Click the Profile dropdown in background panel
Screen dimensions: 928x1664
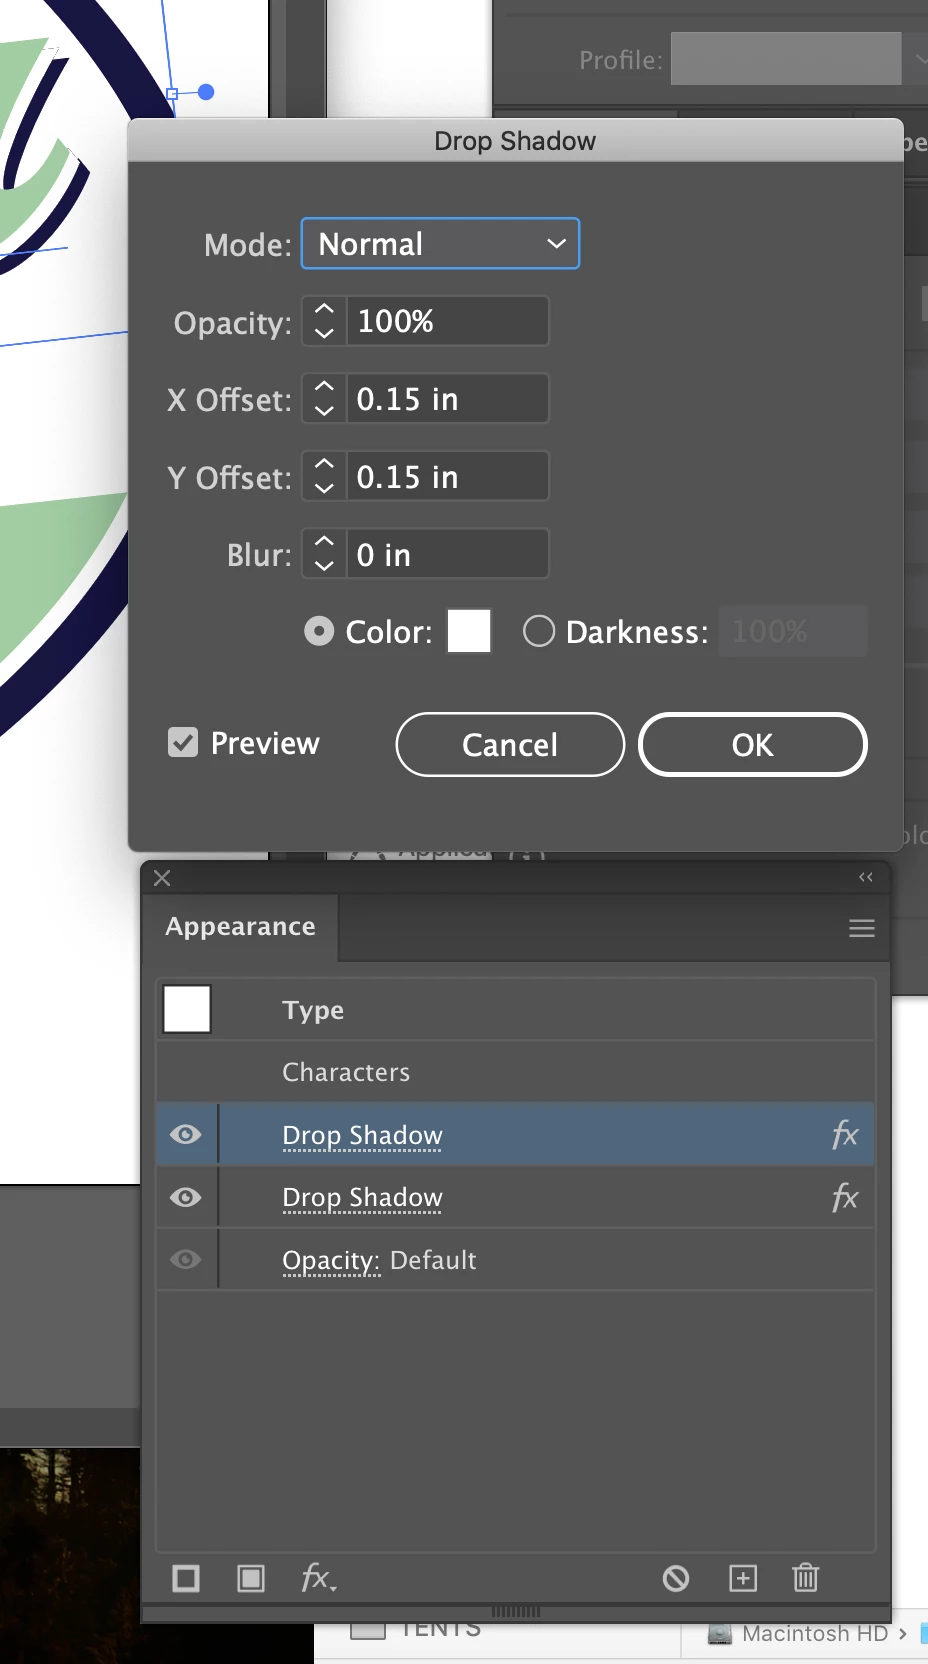click(799, 59)
